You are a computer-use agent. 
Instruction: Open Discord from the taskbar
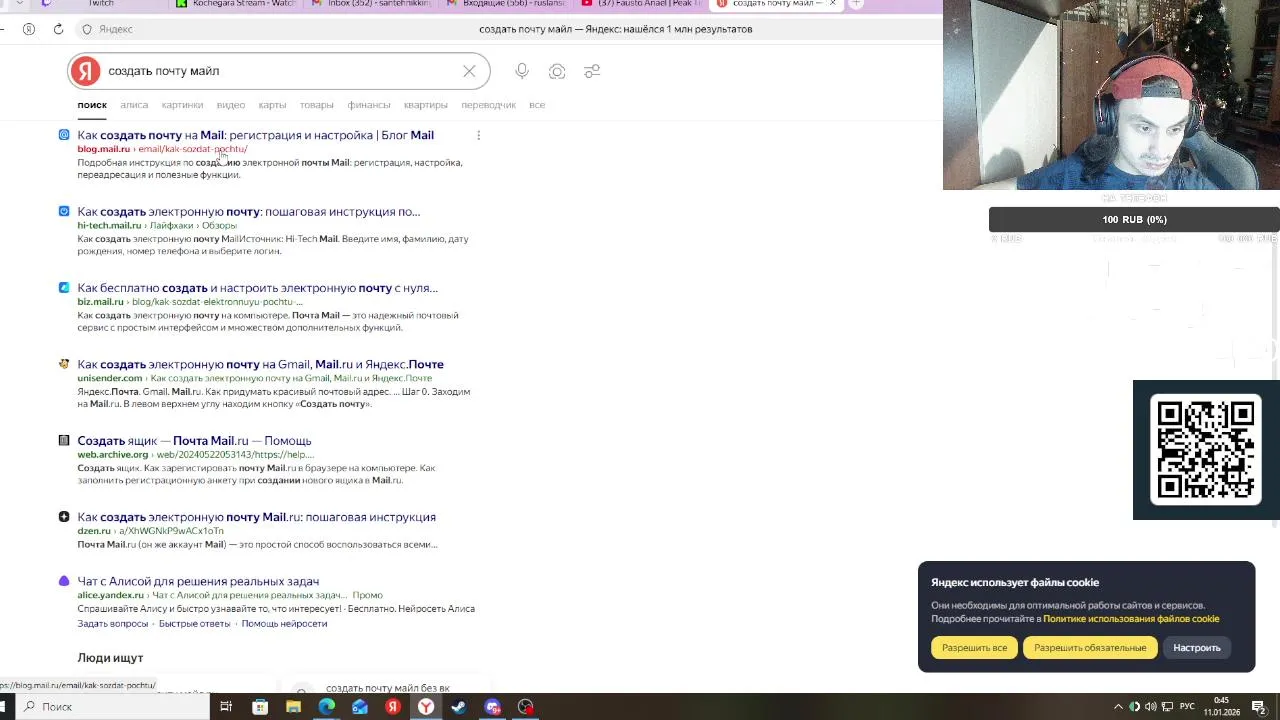pos(492,707)
